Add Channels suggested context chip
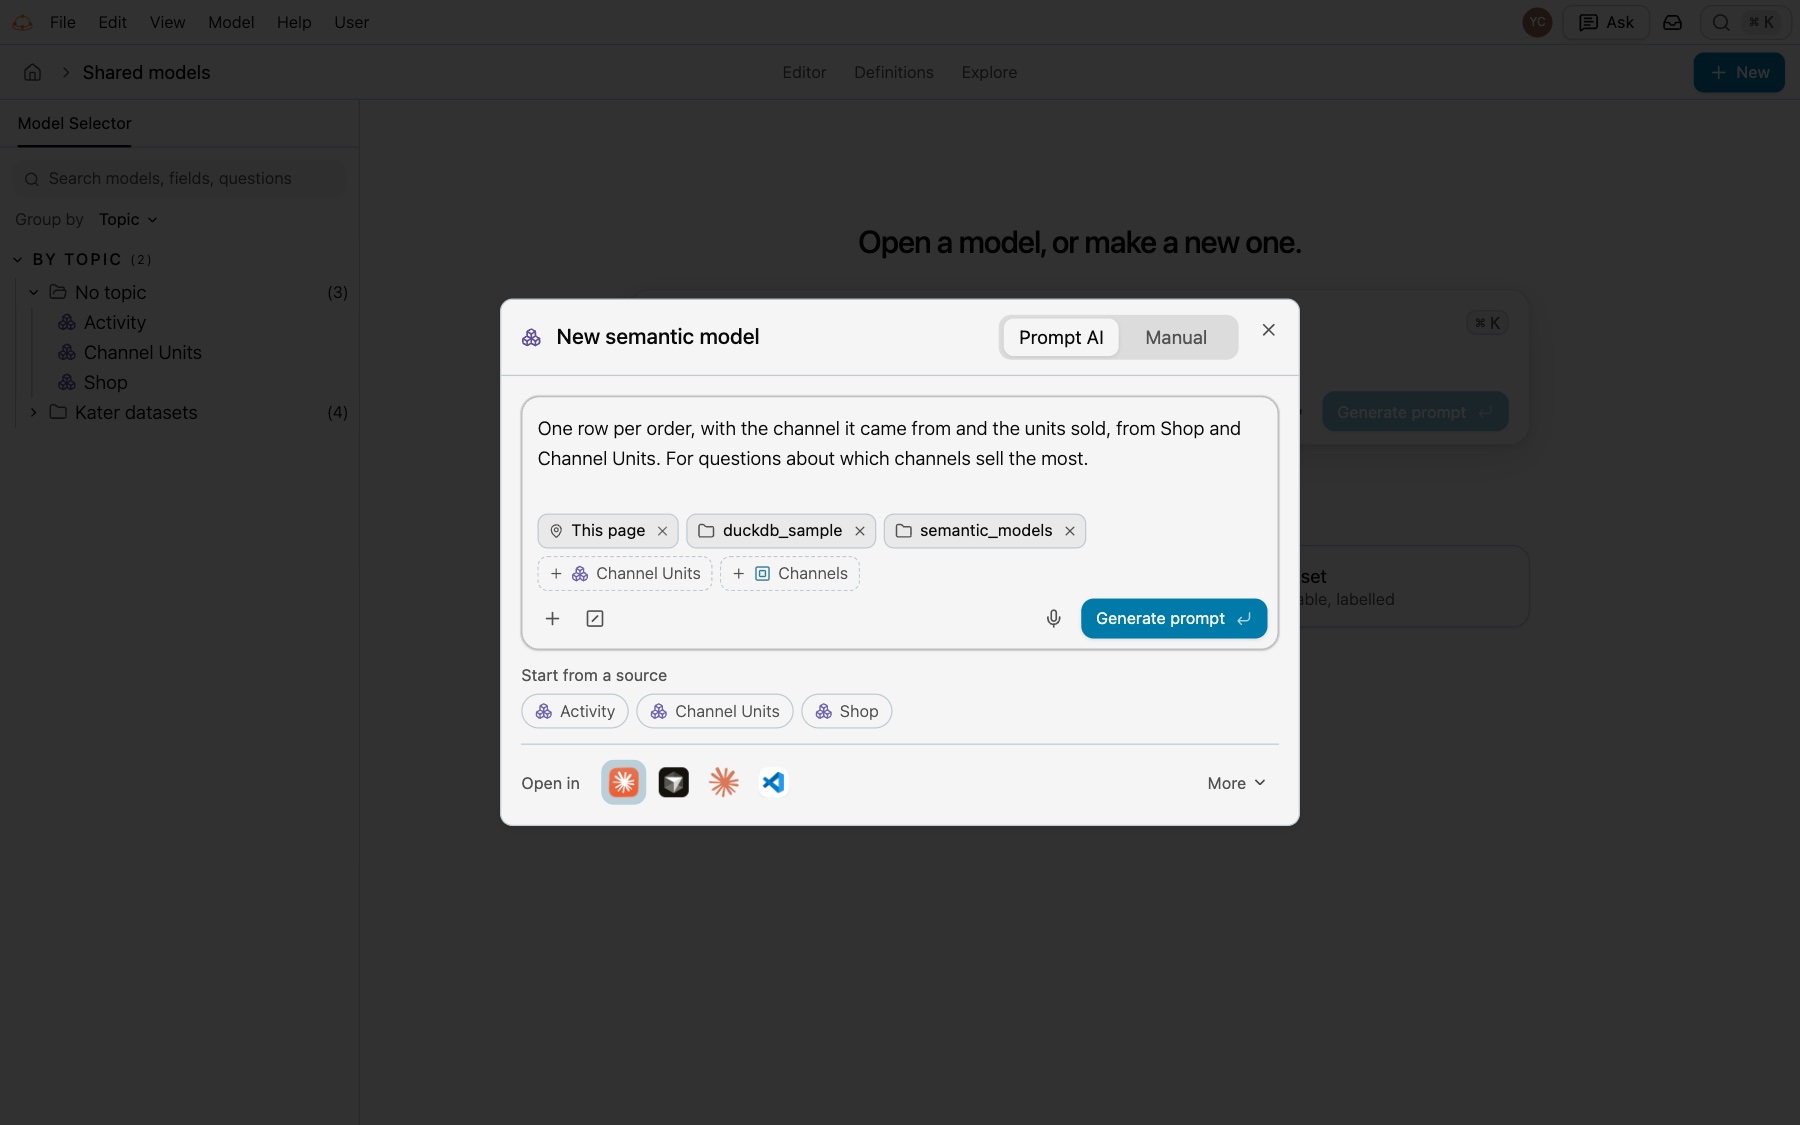Viewport: 1800px width, 1125px height. (x=790, y=573)
